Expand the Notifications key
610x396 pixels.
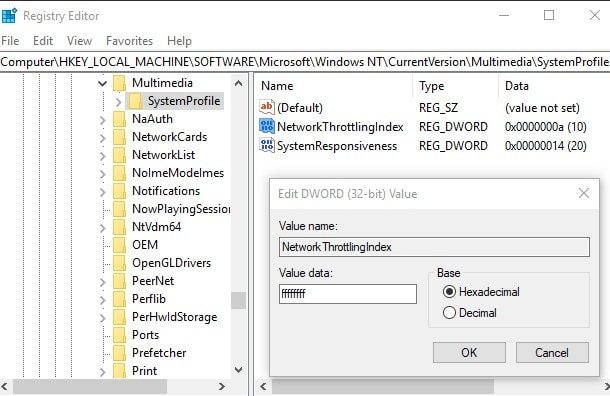pos(102,192)
